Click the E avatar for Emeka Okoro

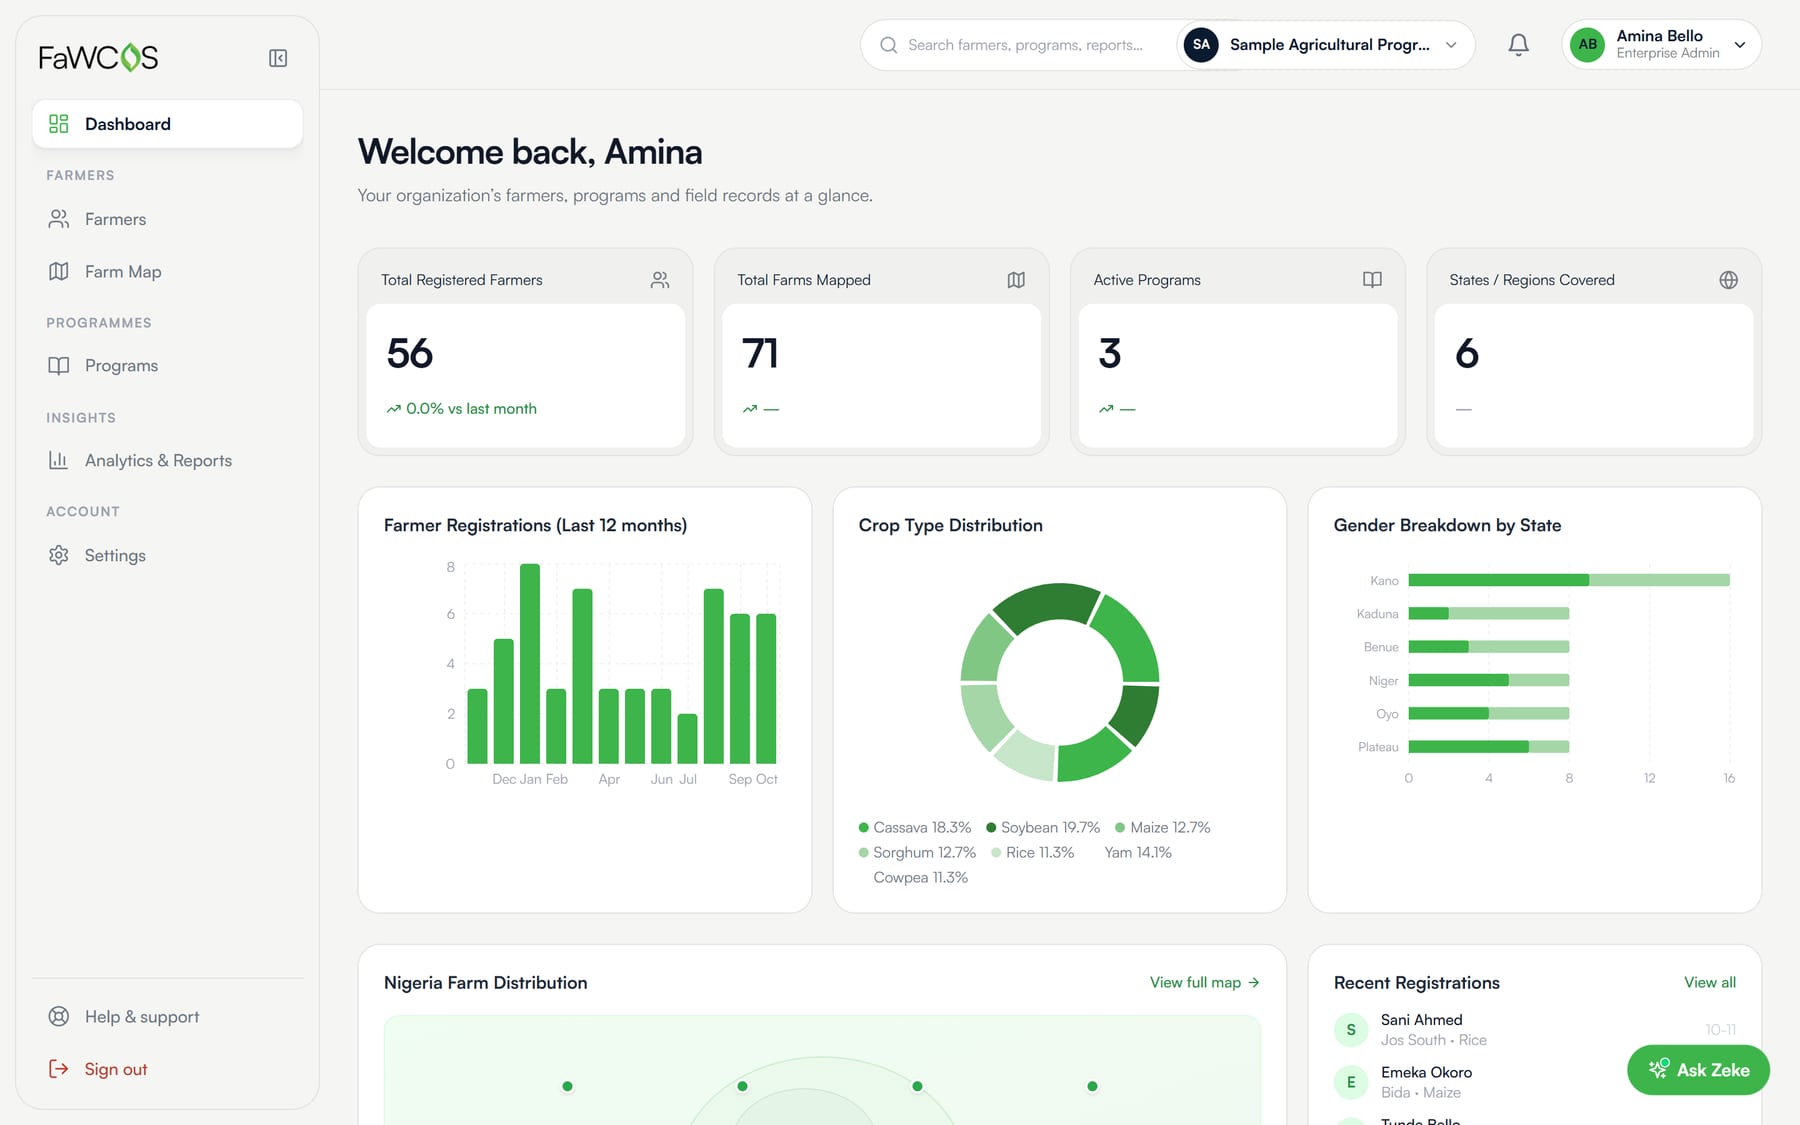[x=1351, y=1082]
